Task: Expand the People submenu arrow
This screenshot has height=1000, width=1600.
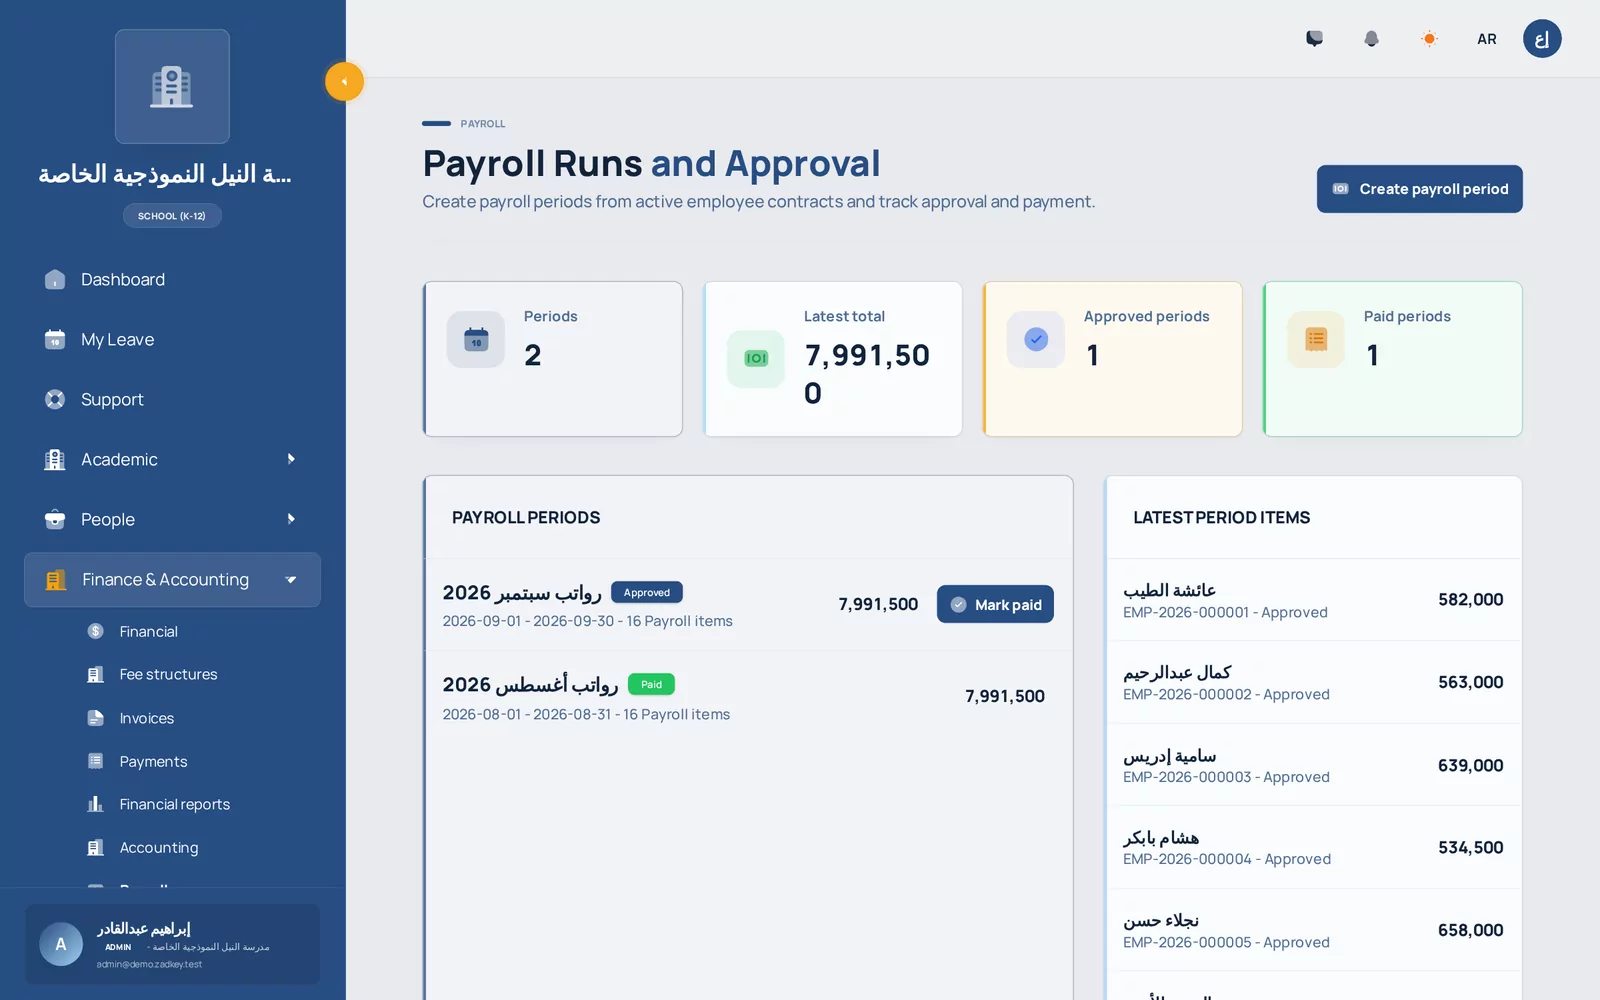Action: click(x=291, y=519)
